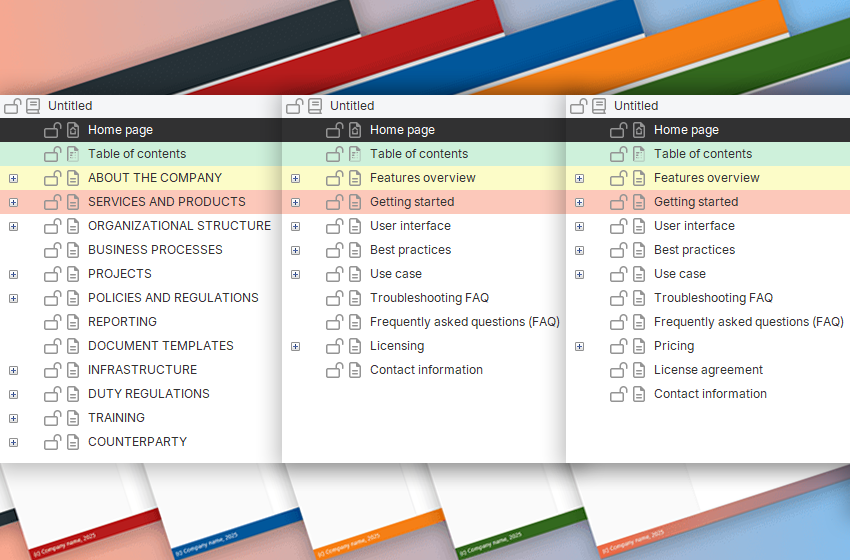Screen dimensions: 850x560
Task: Select the Pricing topic label
Action: coord(674,346)
